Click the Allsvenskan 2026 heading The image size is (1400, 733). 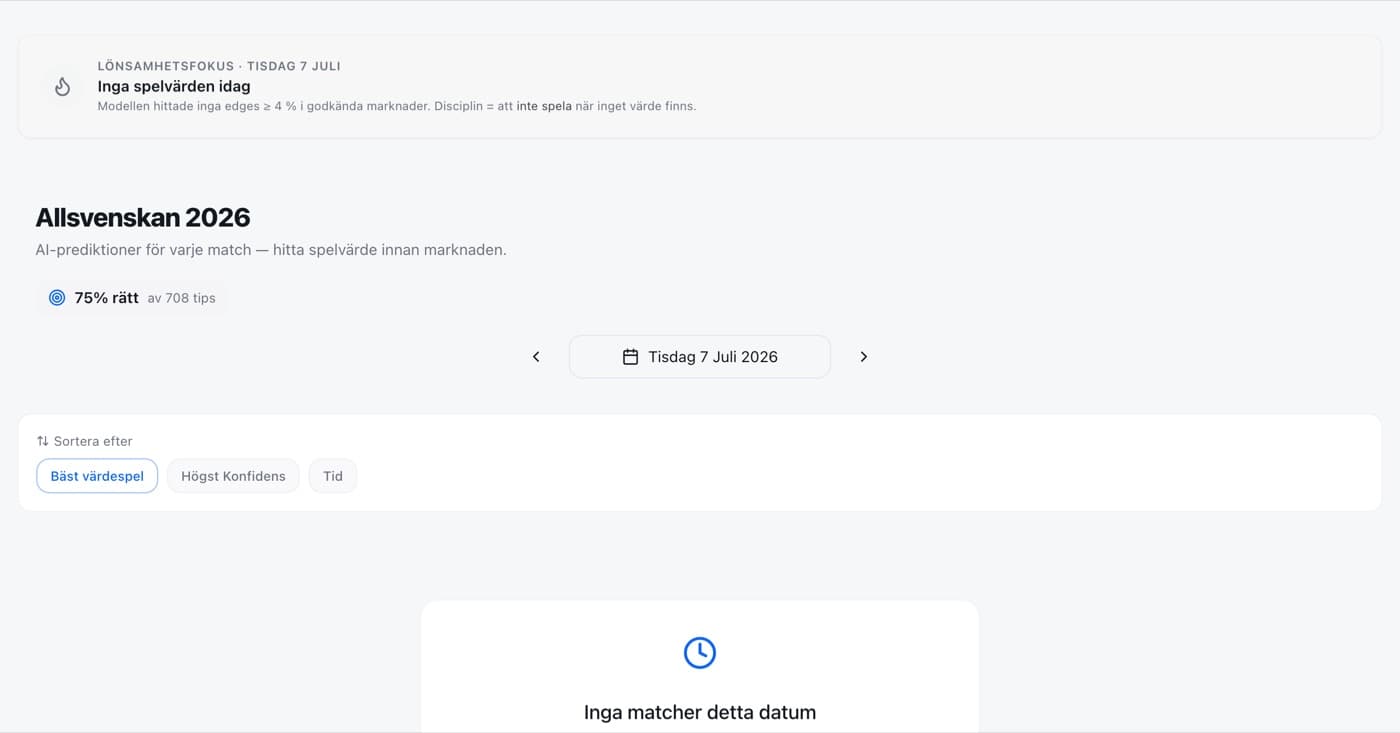143,217
